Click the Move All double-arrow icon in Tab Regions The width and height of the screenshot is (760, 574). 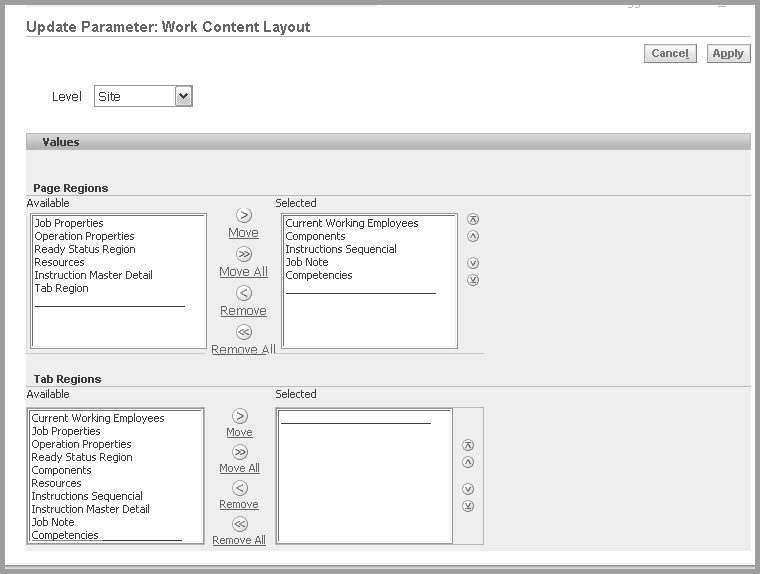pyautogui.click(x=240, y=452)
